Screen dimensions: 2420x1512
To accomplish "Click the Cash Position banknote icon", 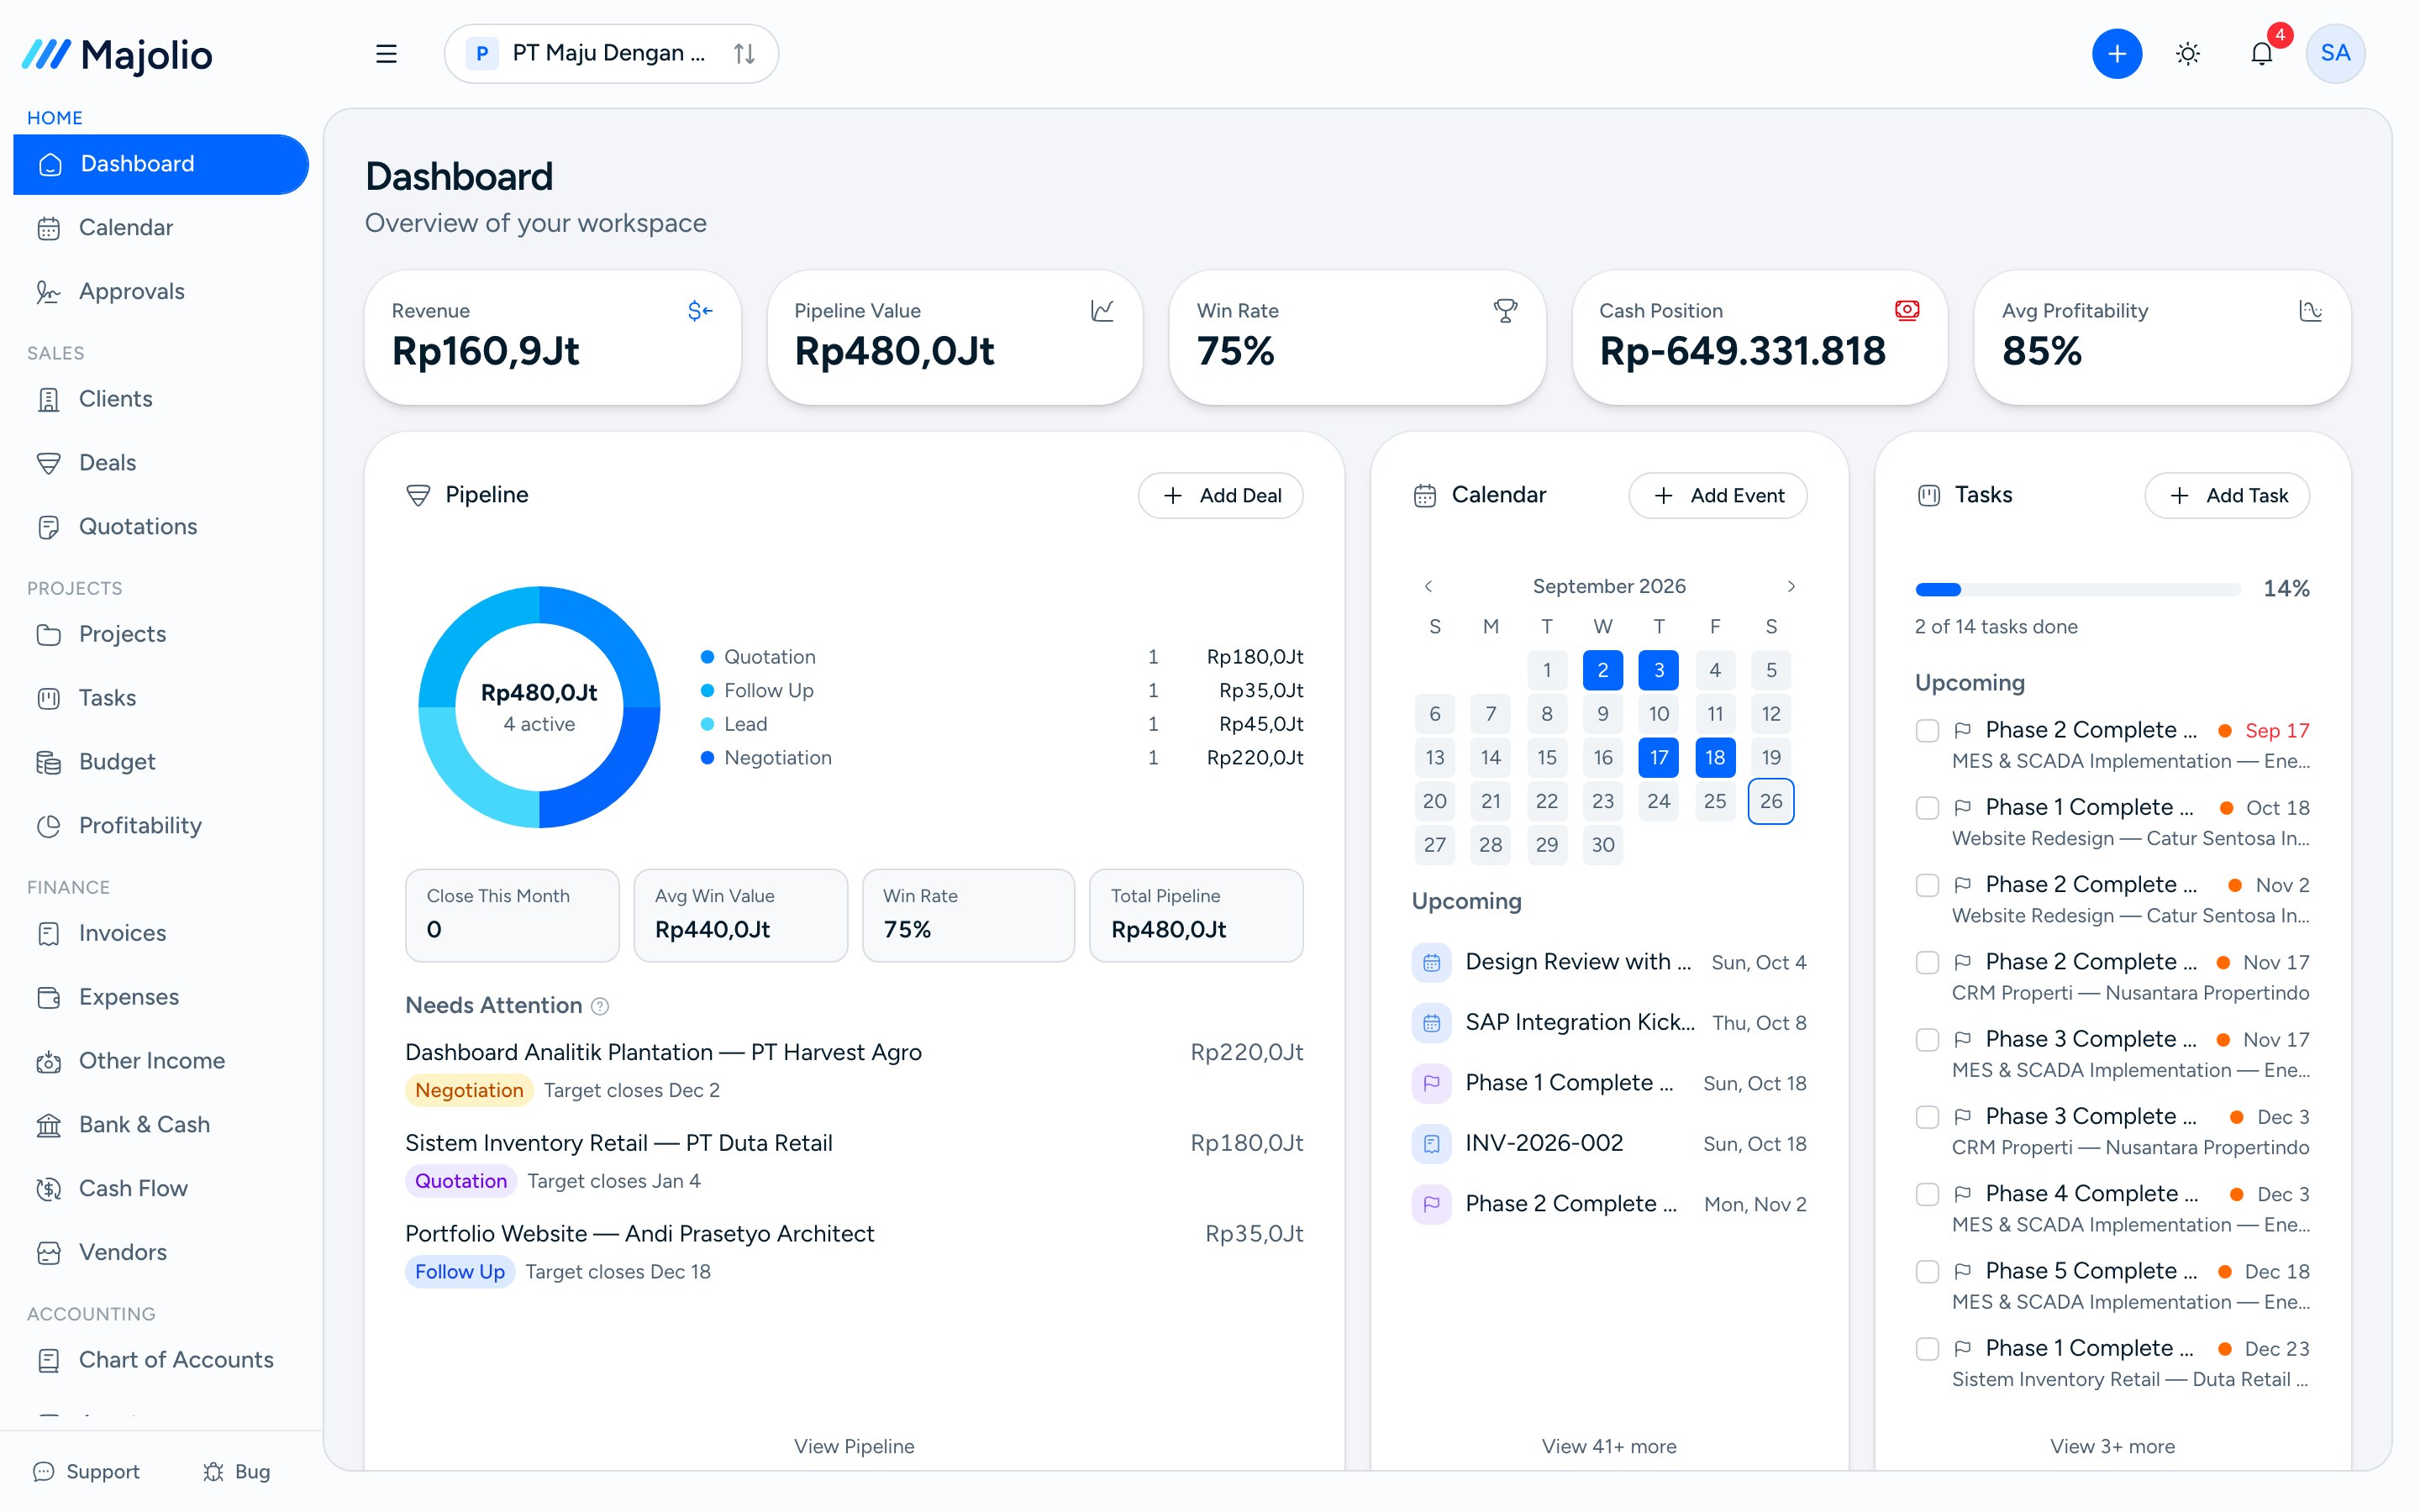I will [1907, 311].
